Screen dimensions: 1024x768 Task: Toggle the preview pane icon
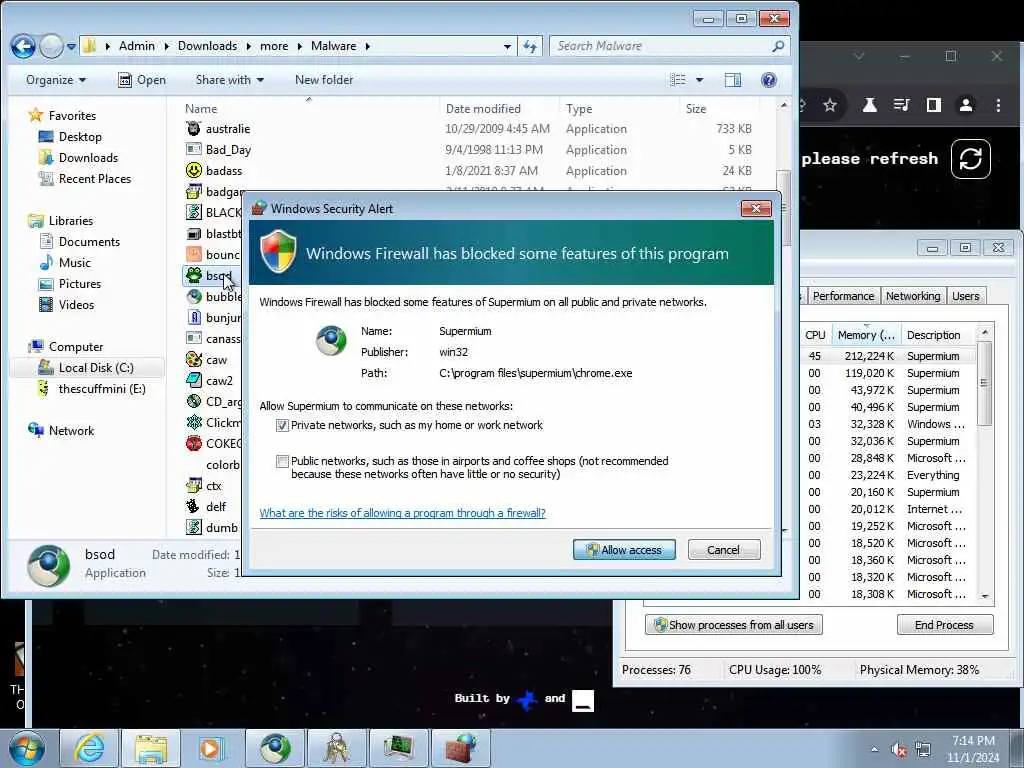[x=733, y=80]
